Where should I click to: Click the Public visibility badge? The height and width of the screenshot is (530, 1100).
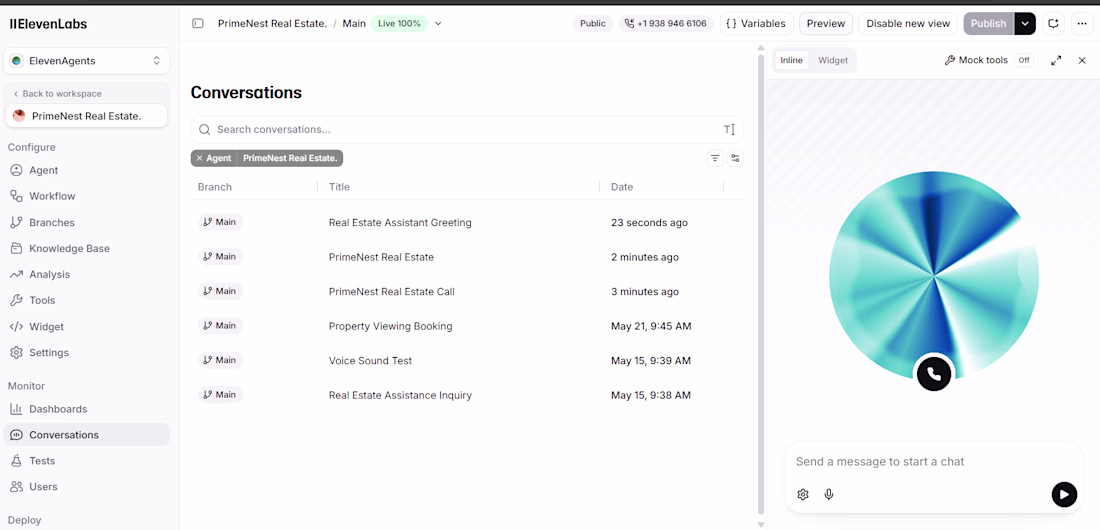click(593, 23)
